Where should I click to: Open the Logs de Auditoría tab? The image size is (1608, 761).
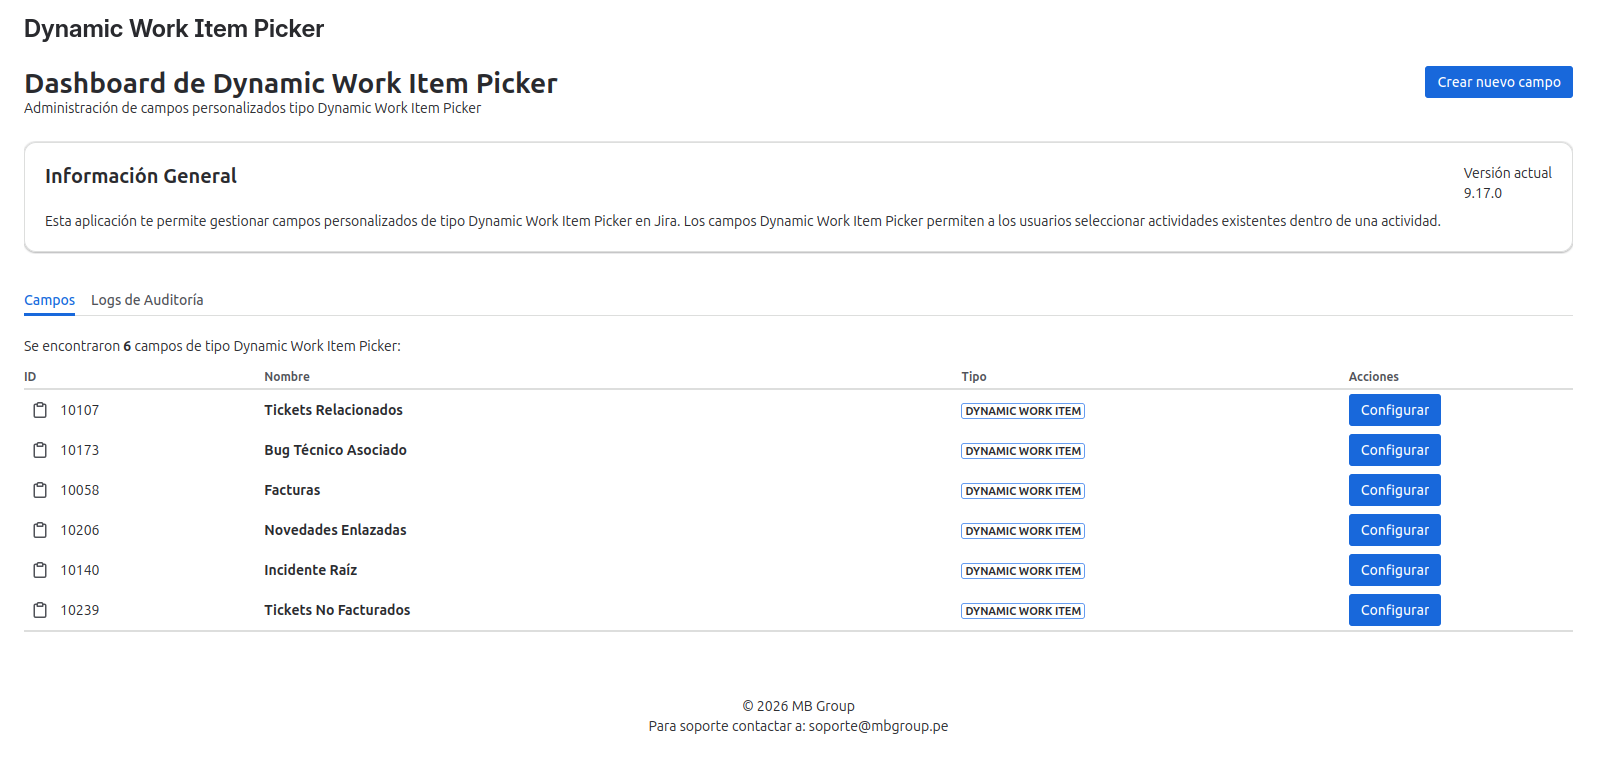(147, 300)
